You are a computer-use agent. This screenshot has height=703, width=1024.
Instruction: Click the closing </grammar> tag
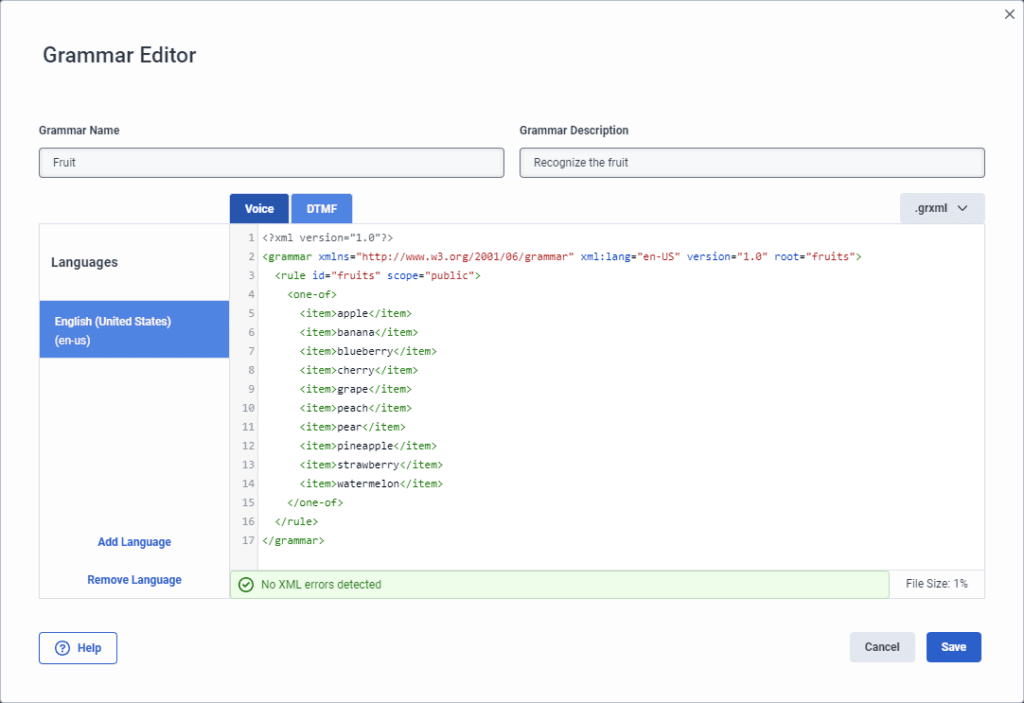293,540
